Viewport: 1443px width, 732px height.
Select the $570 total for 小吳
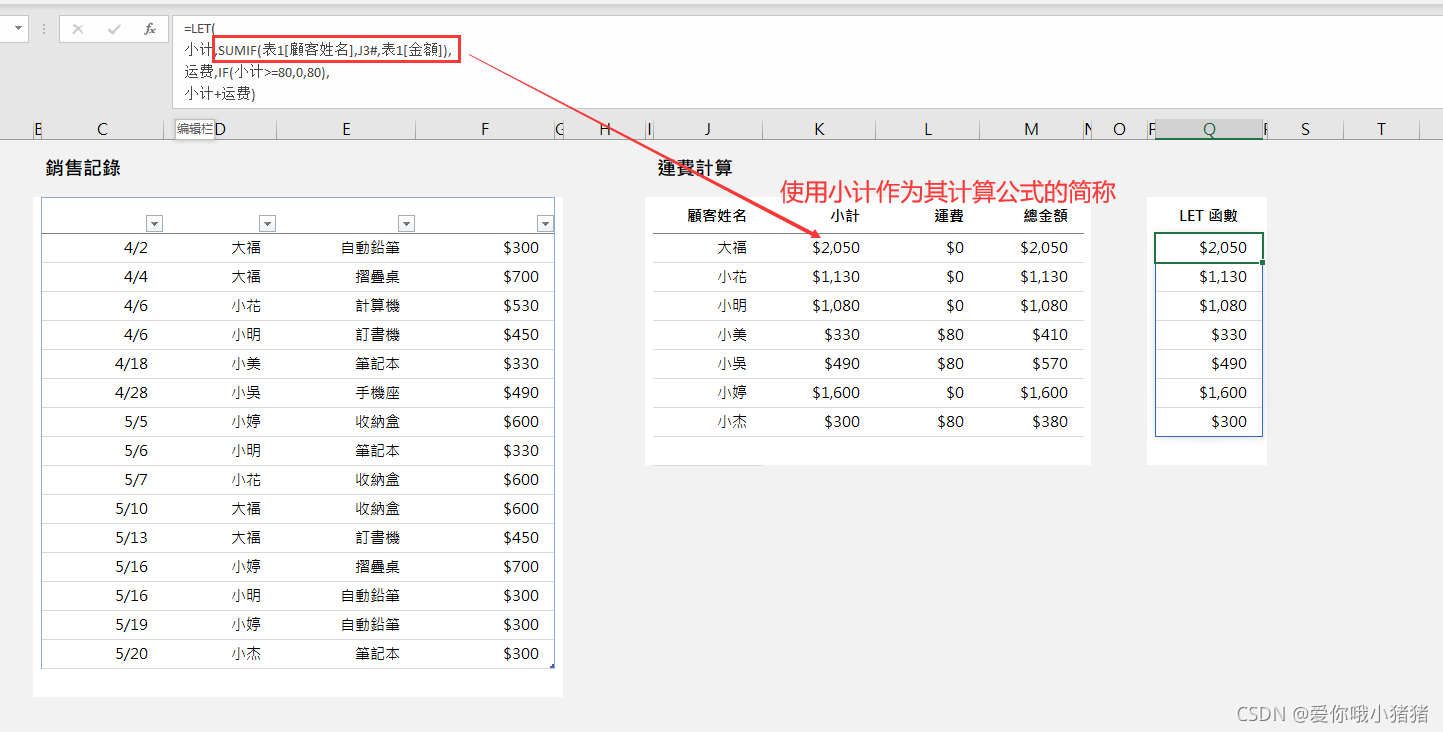pyautogui.click(x=1031, y=364)
